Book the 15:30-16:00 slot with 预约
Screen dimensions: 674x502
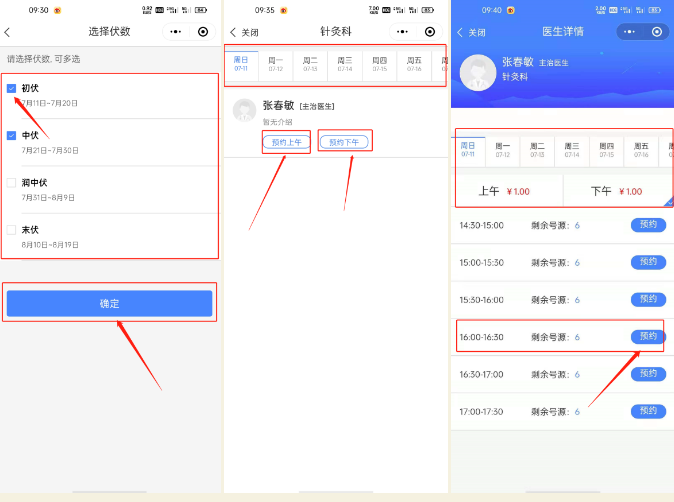tap(648, 300)
